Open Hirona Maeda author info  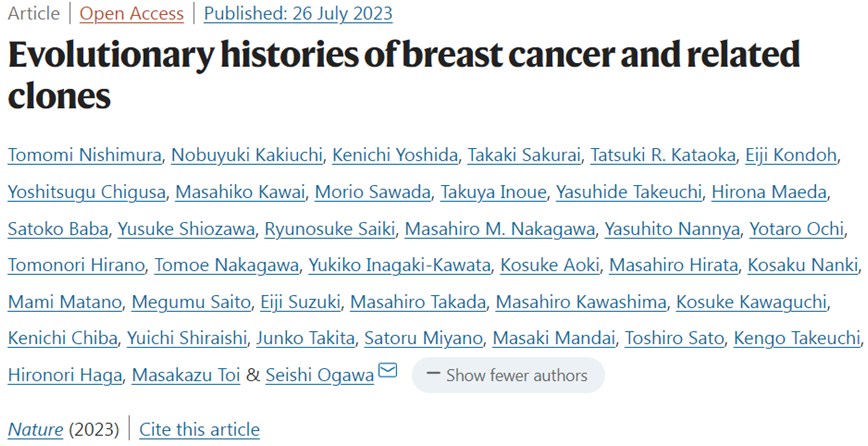769,192
